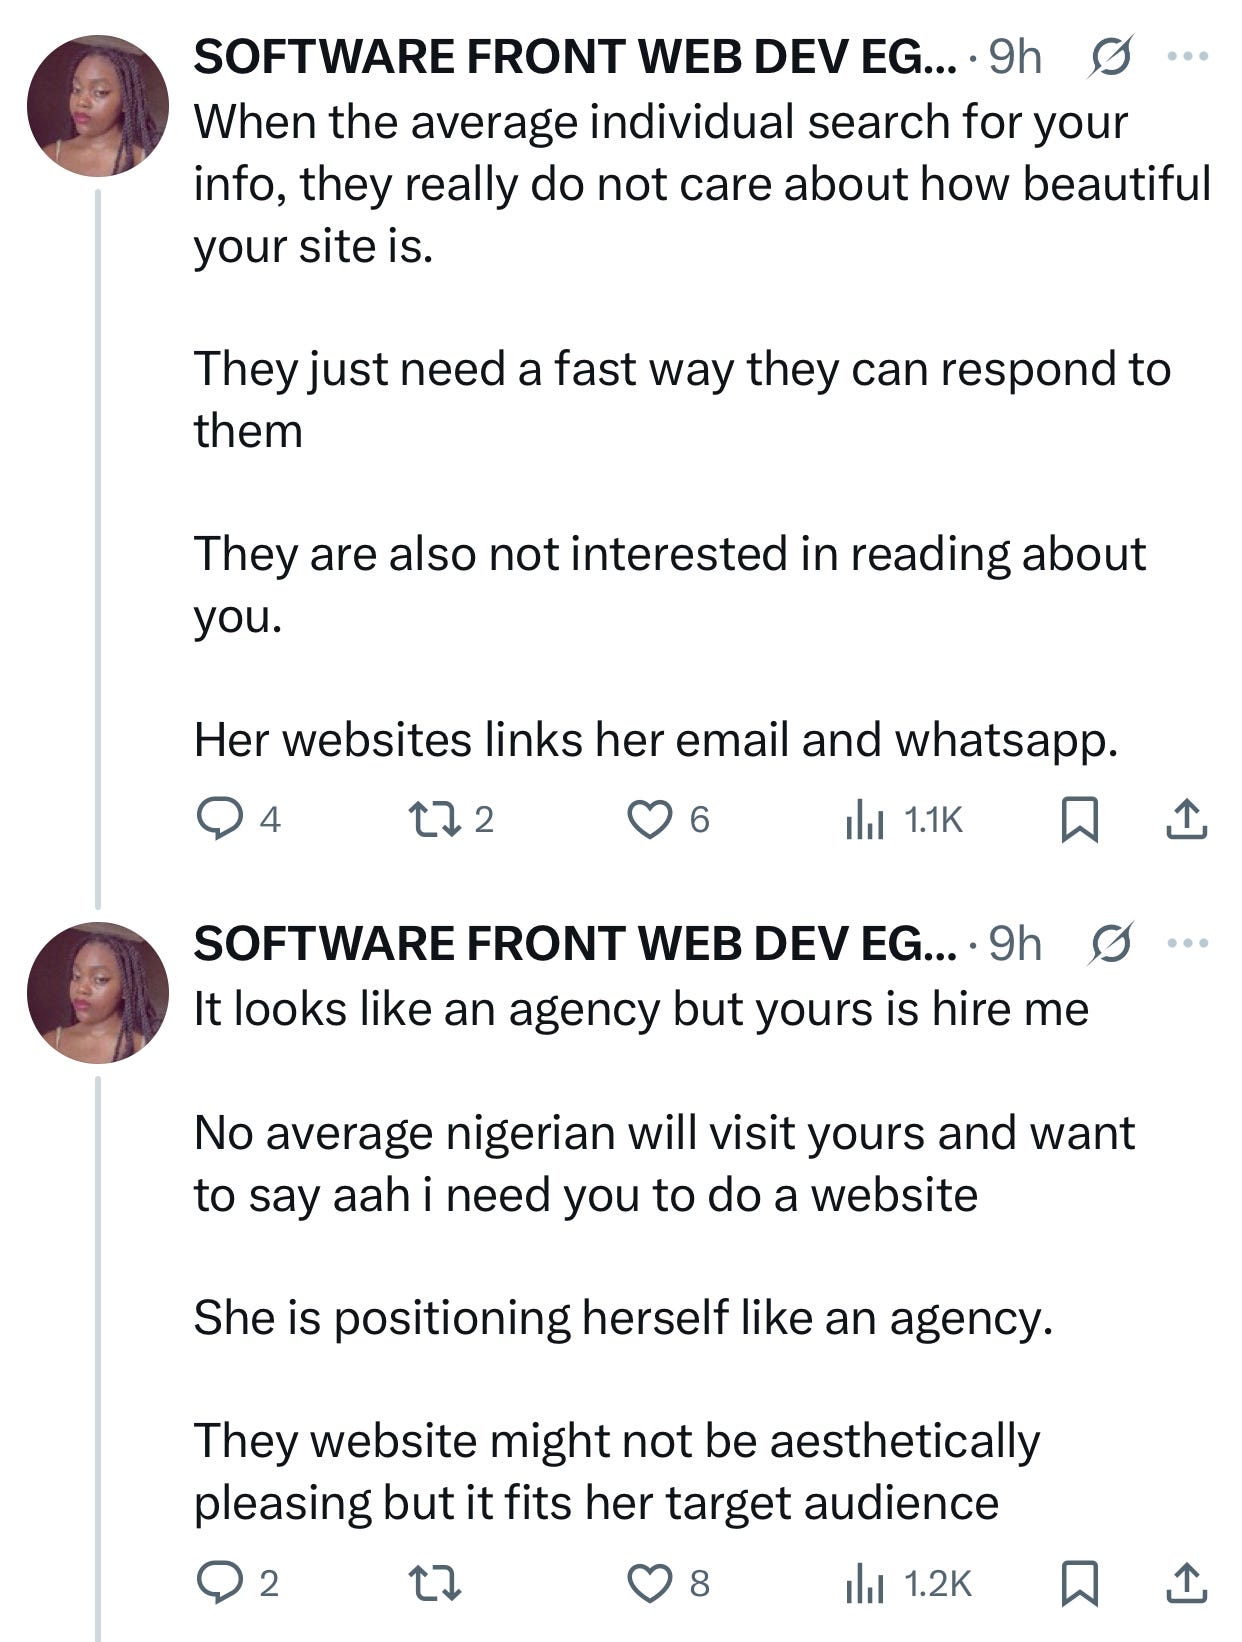Open Grok icon on second tweet
Image resolution: width=1242 pixels, height=1642 pixels.
[1109, 943]
